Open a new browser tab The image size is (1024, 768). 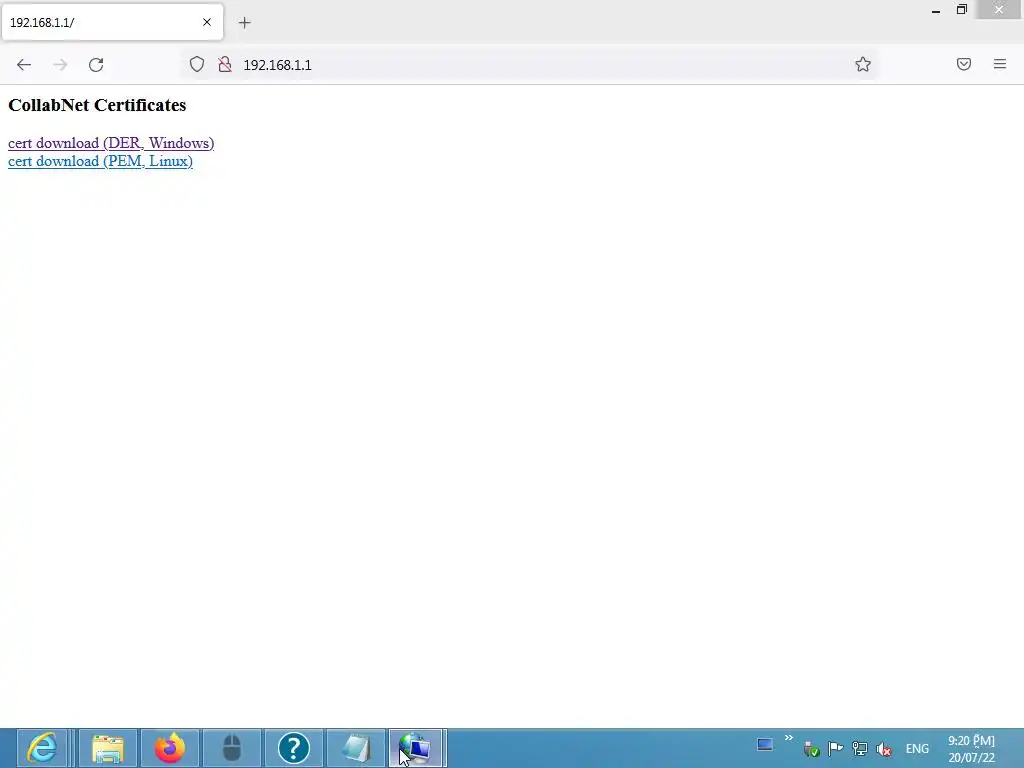tap(244, 23)
